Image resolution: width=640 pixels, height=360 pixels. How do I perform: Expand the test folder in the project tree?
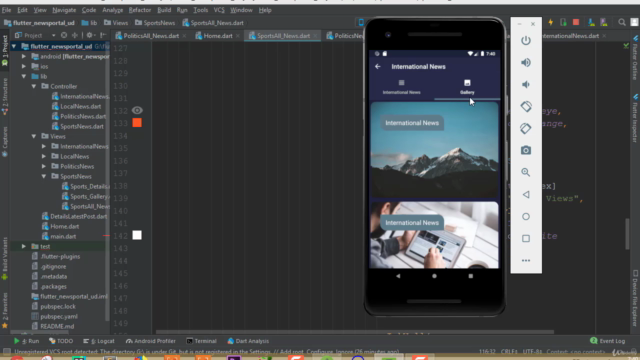24,247
